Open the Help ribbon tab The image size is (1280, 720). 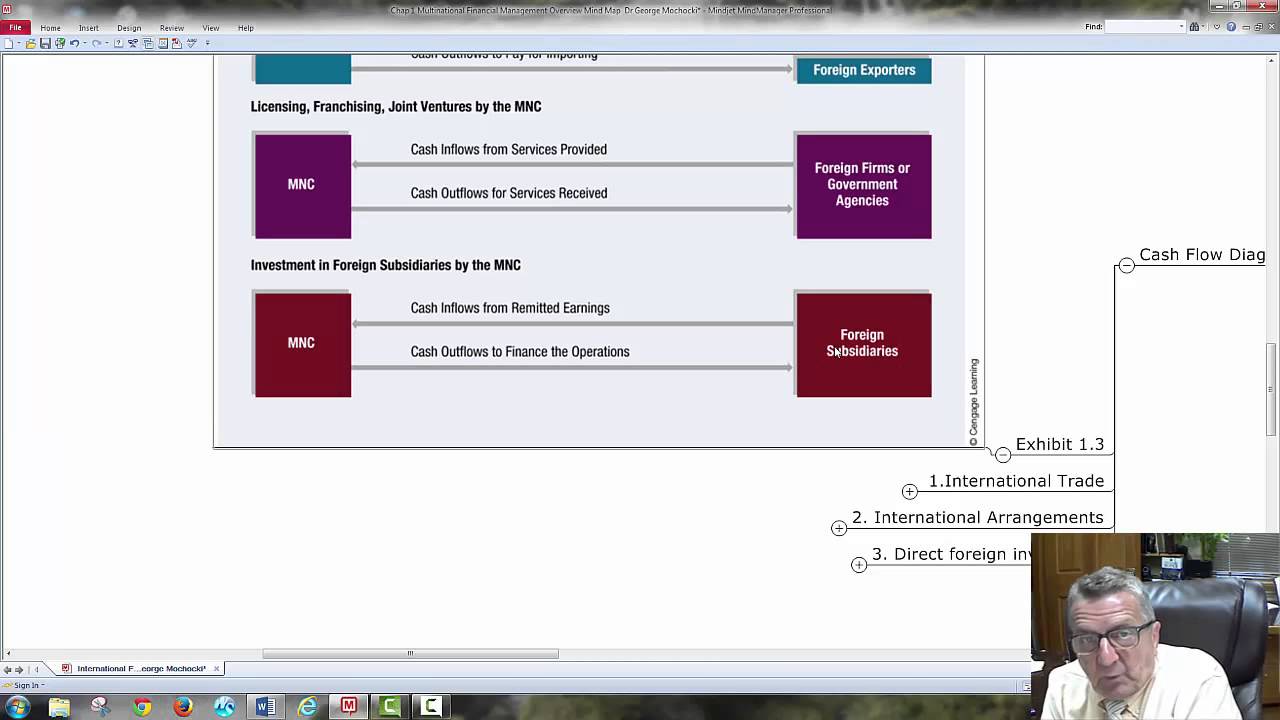point(245,28)
